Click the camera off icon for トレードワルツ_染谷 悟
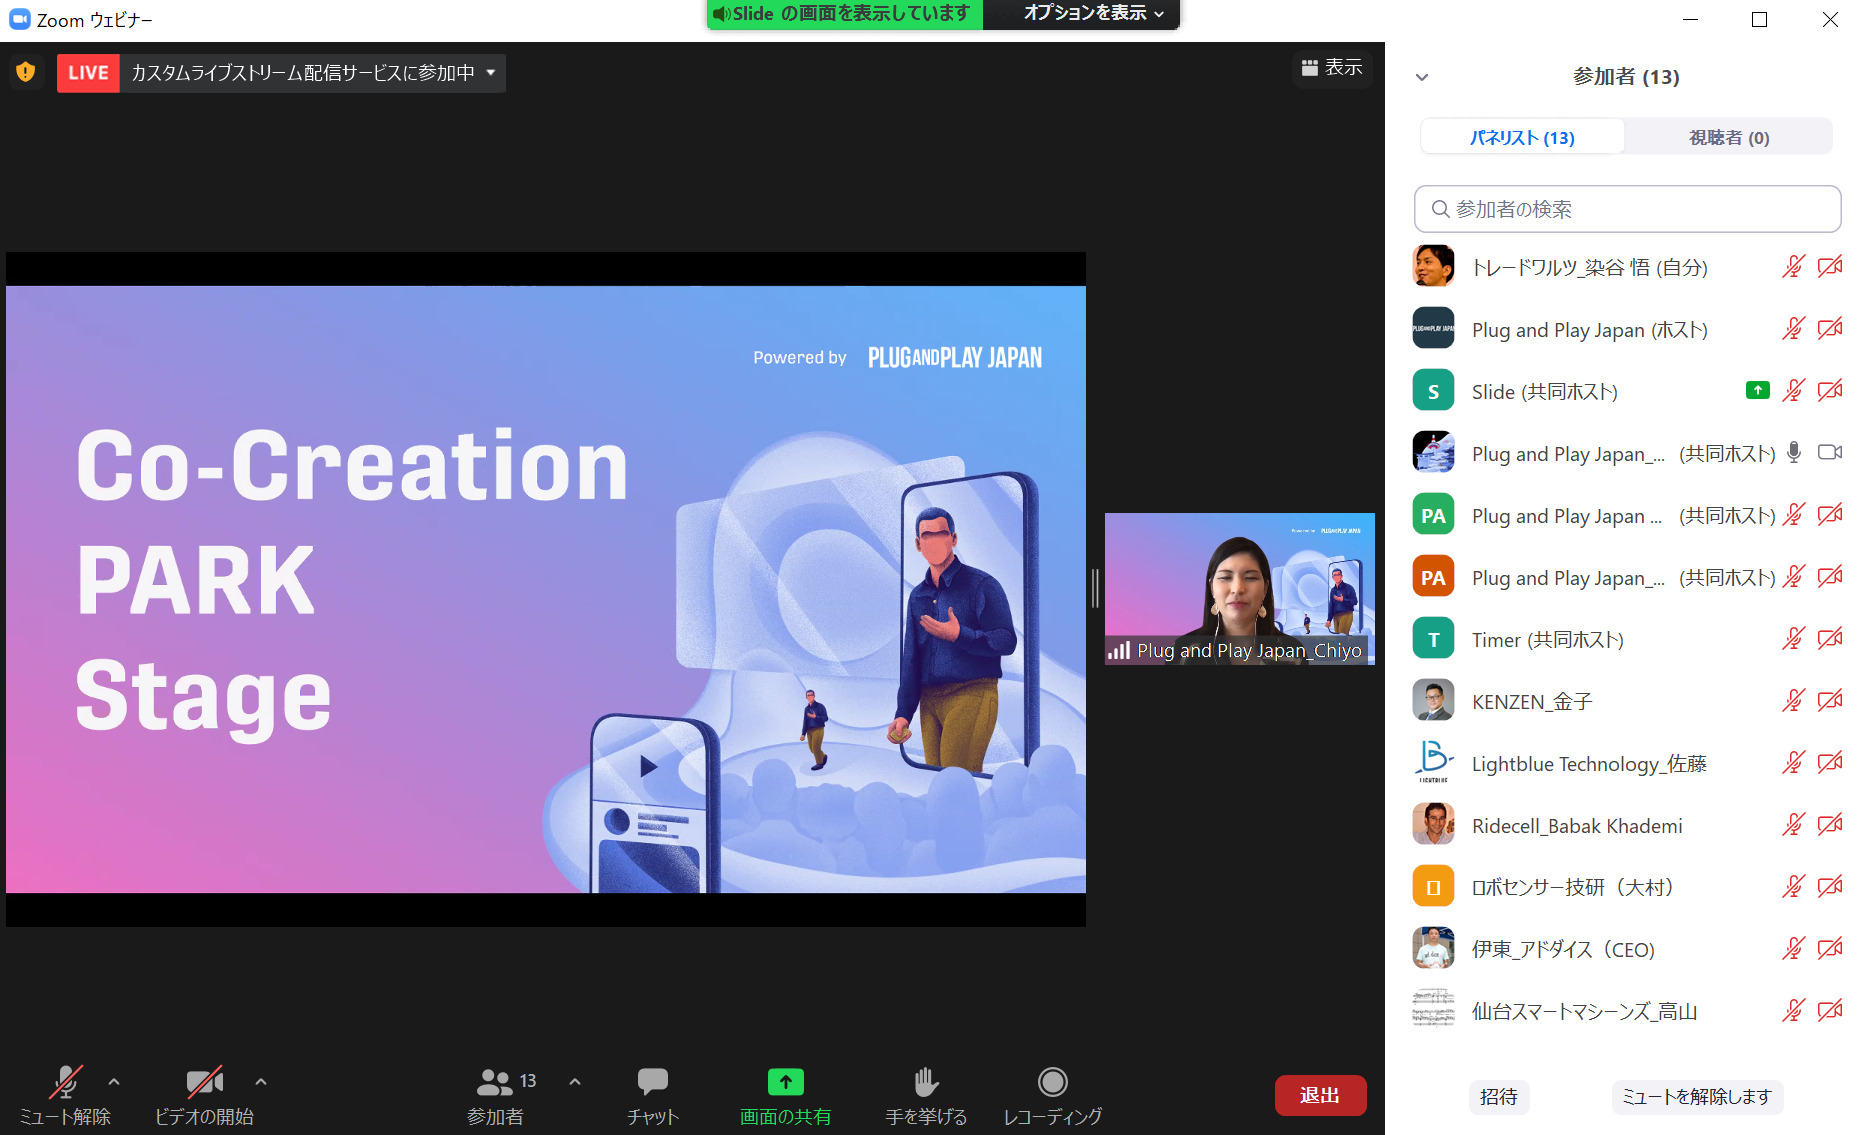This screenshot has height=1135, width=1865. (x=1830, y=267)
